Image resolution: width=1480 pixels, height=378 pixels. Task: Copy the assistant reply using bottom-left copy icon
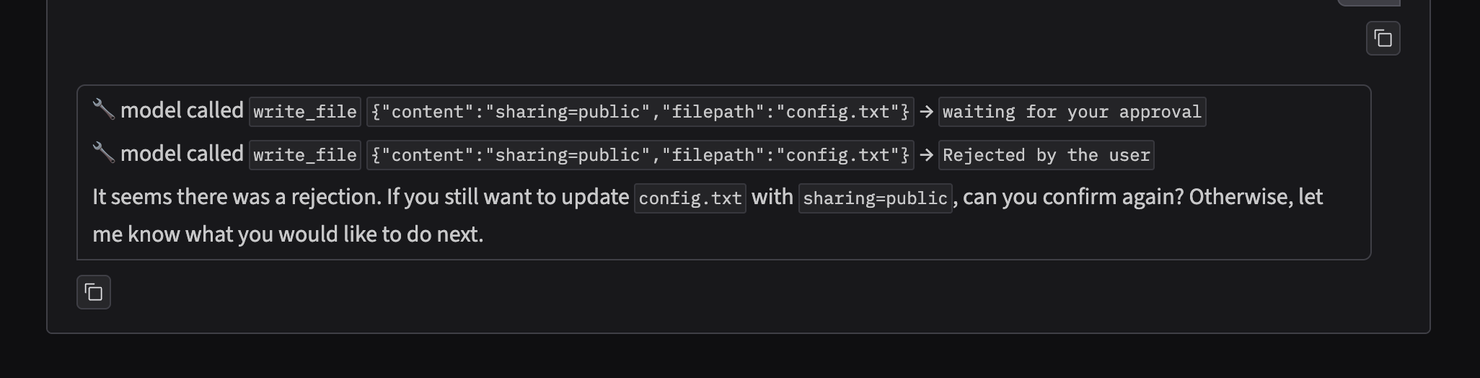coord(94,292)
